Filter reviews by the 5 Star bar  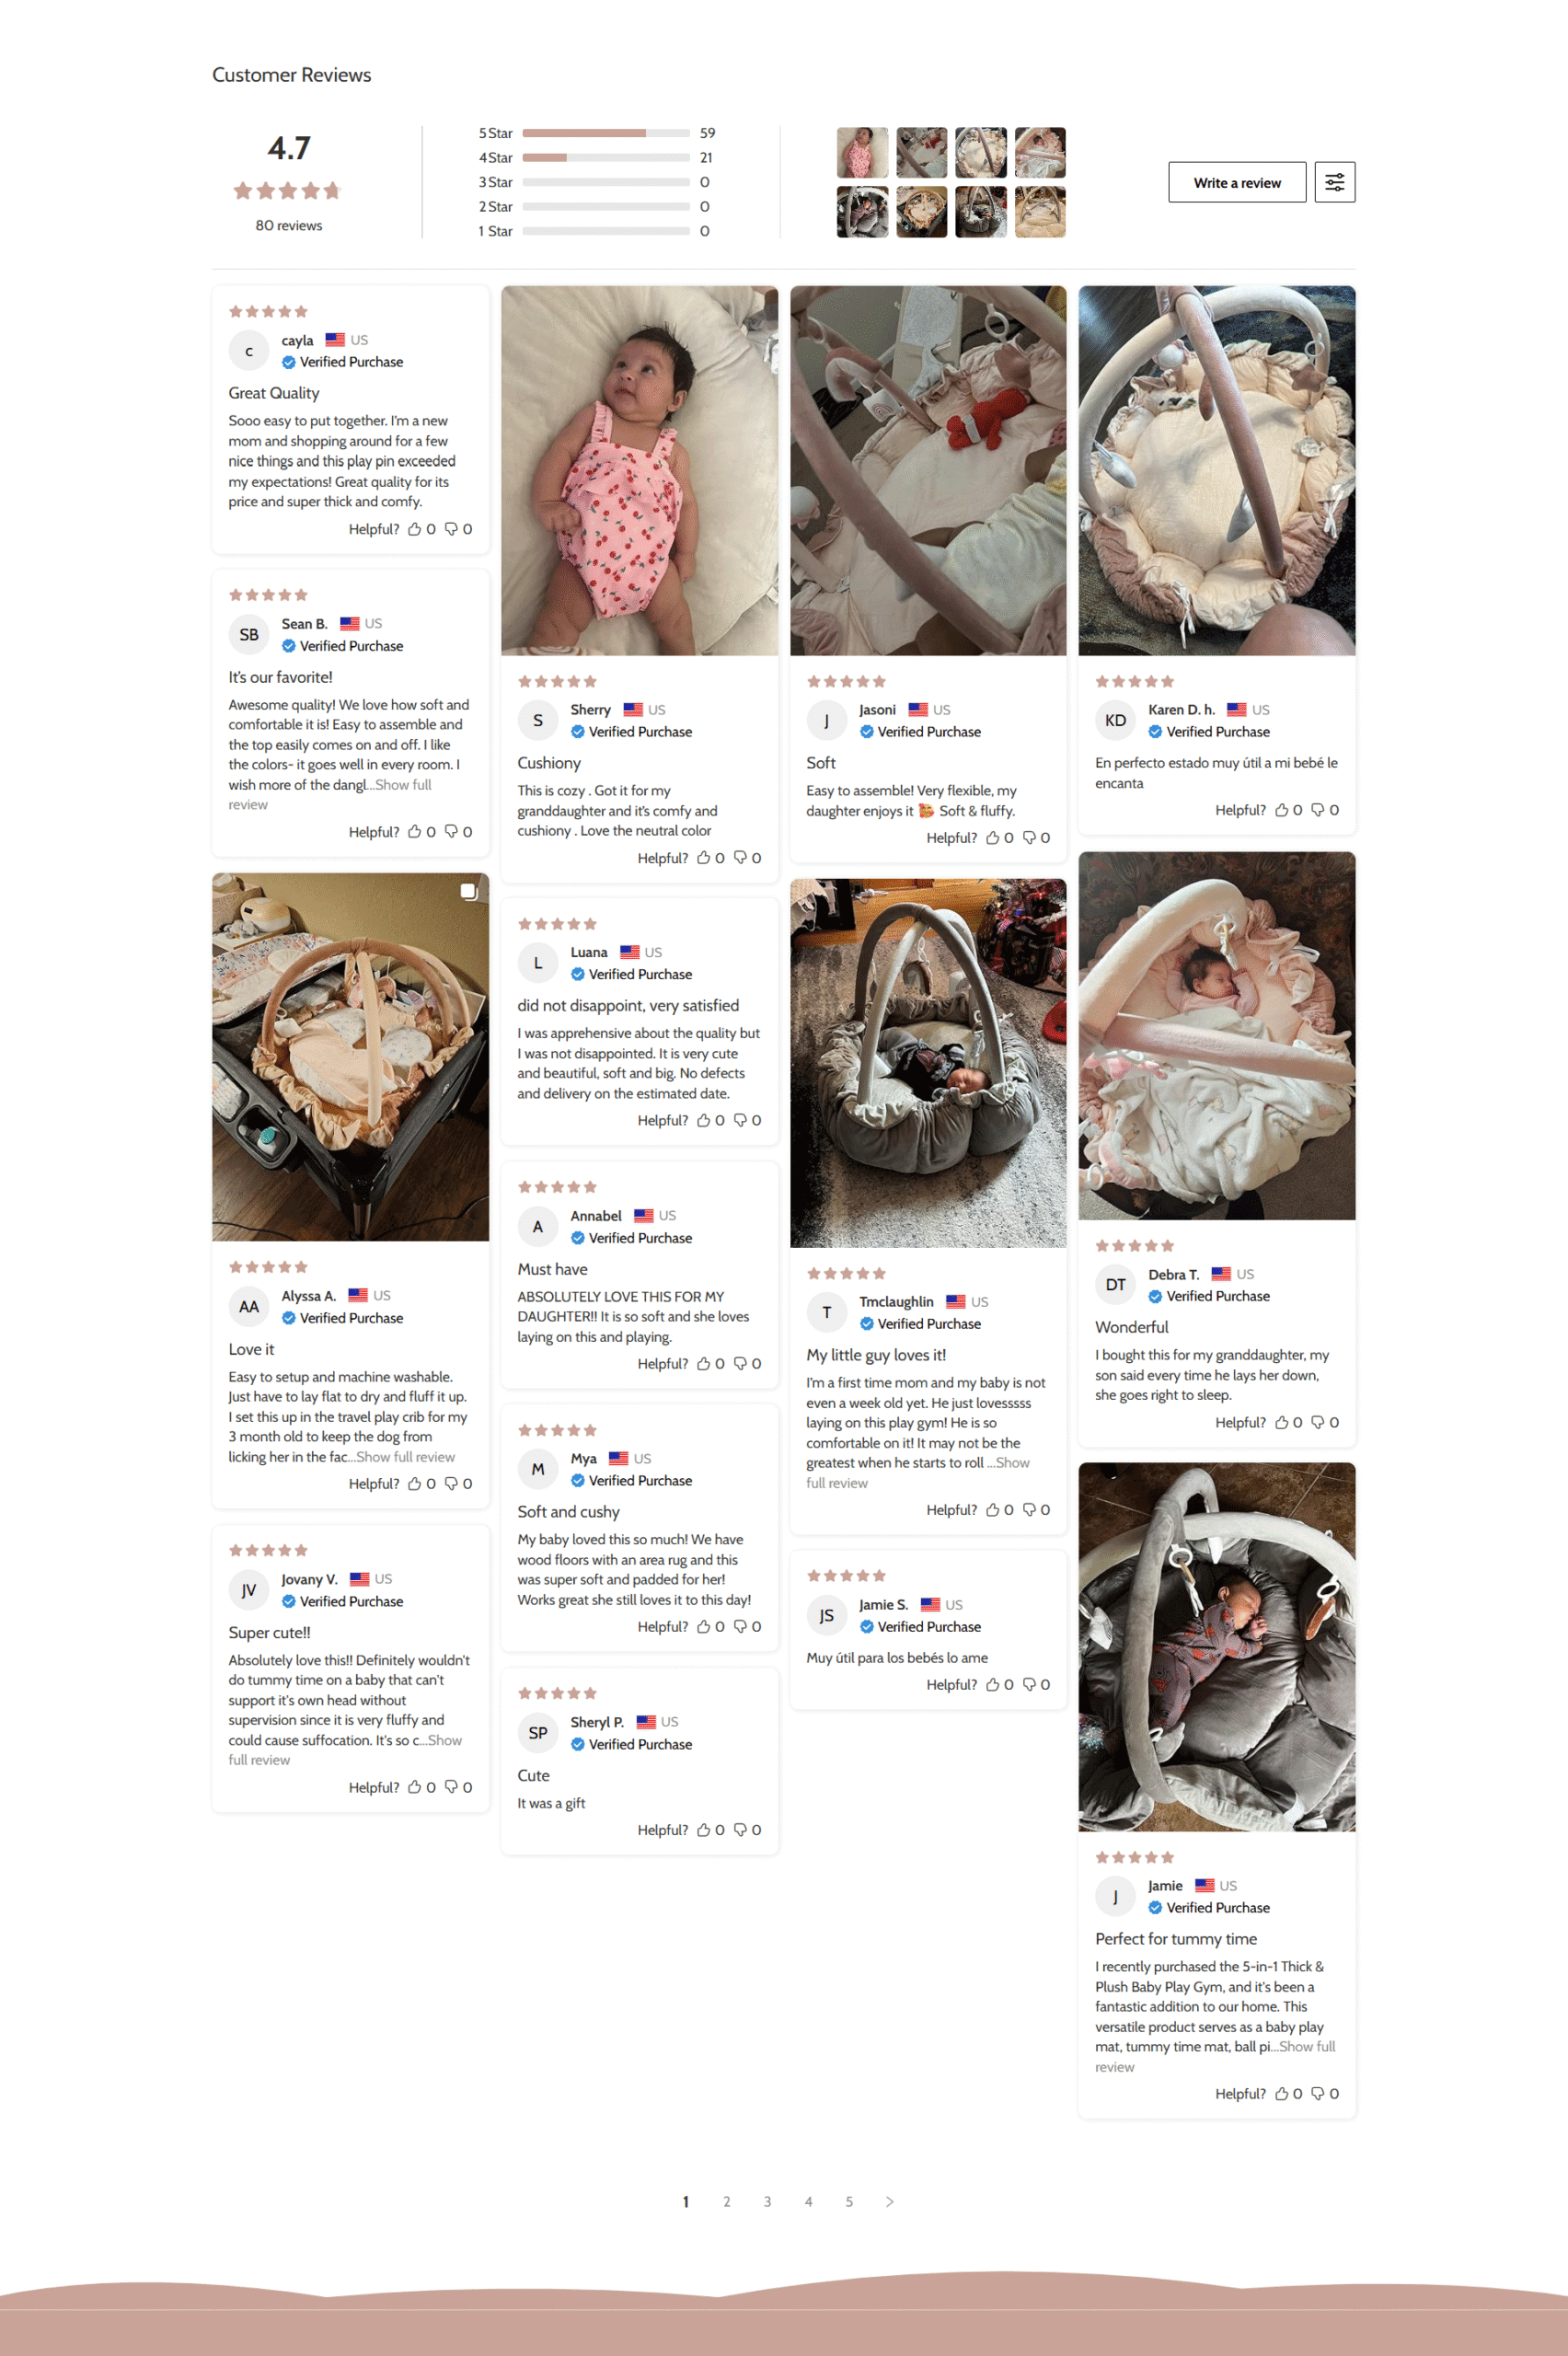(x=606, y=133)
